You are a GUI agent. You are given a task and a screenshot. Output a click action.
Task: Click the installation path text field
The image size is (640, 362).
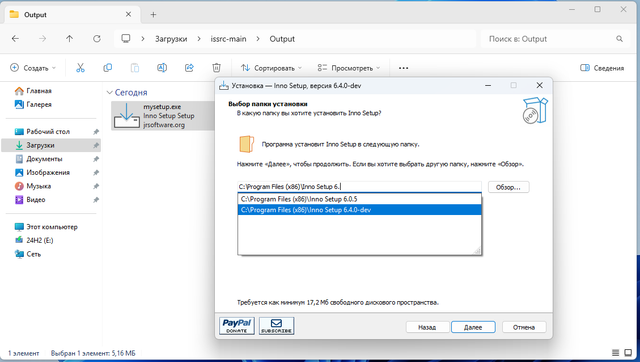(x=360, y=187)
